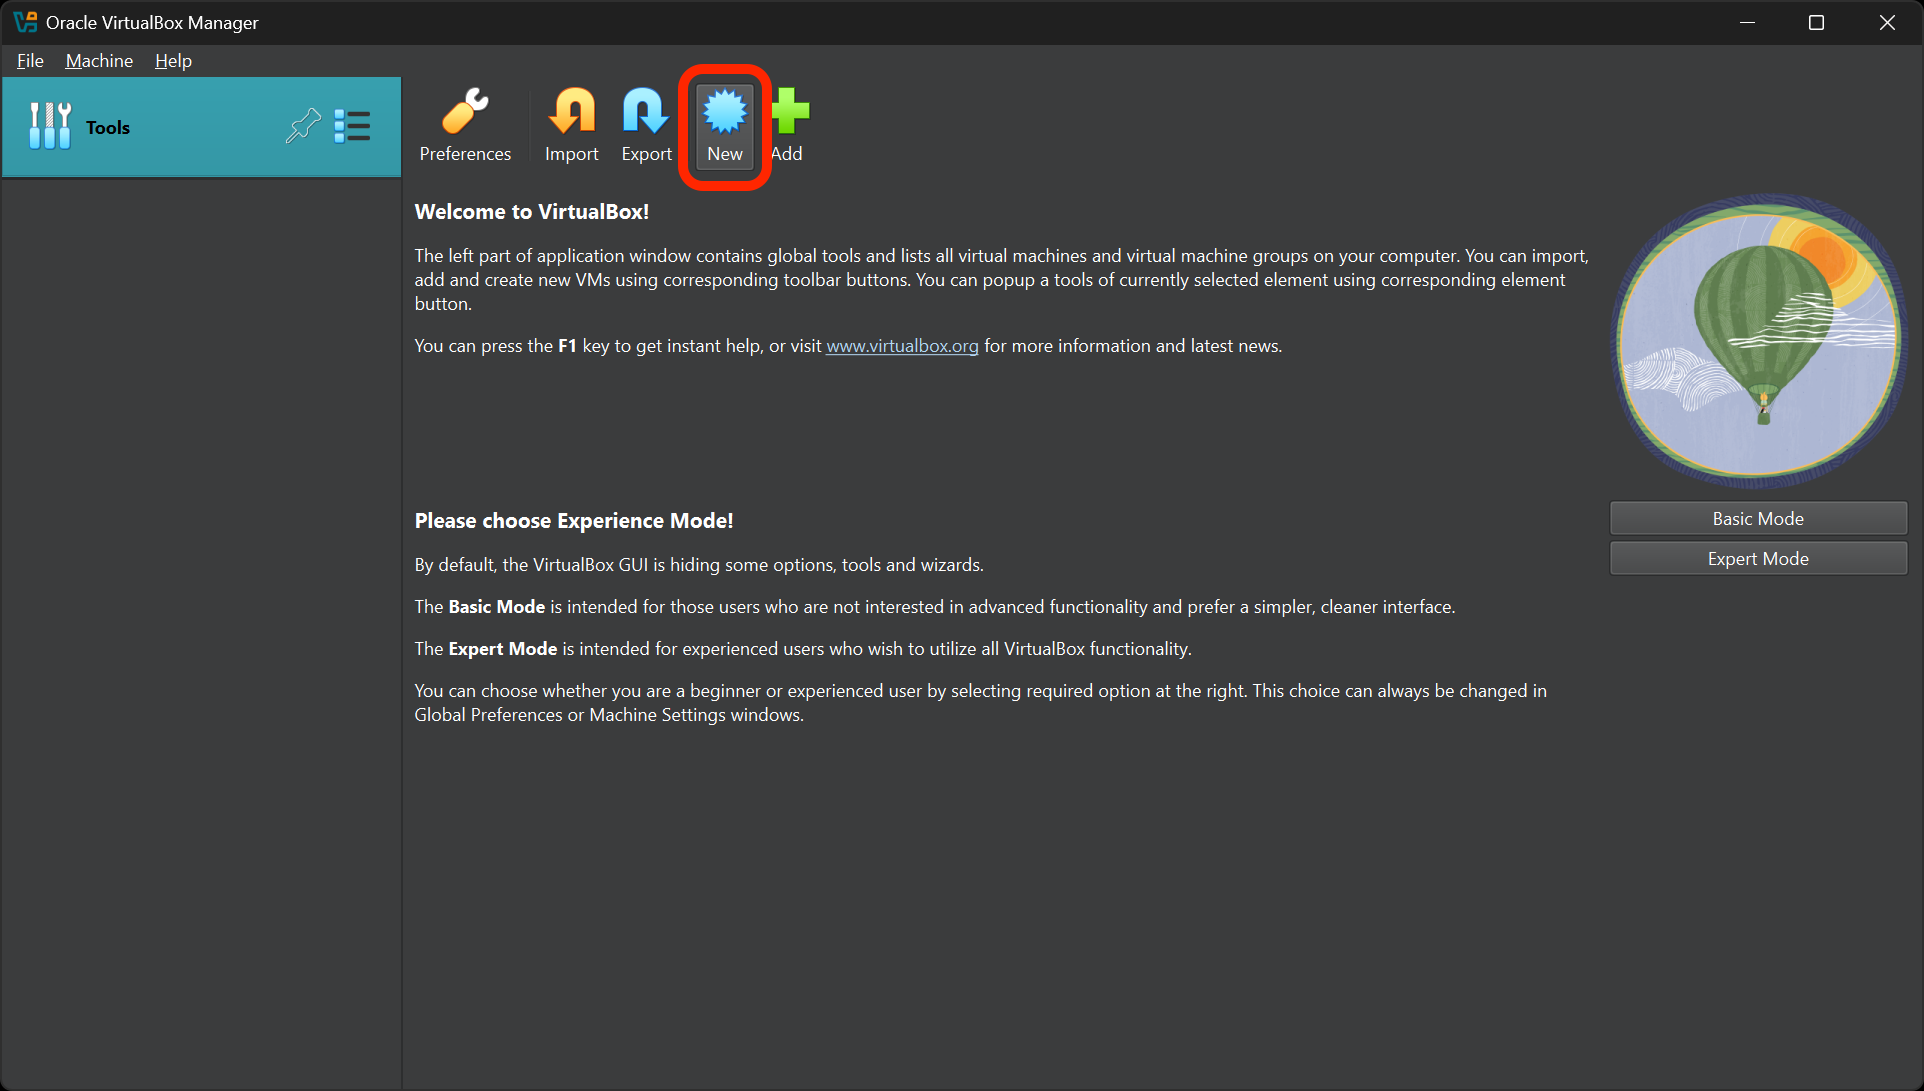Visit the www.virtualbox.org link
This screenshot has height=1091, width=1924.
tap(902, 345)
